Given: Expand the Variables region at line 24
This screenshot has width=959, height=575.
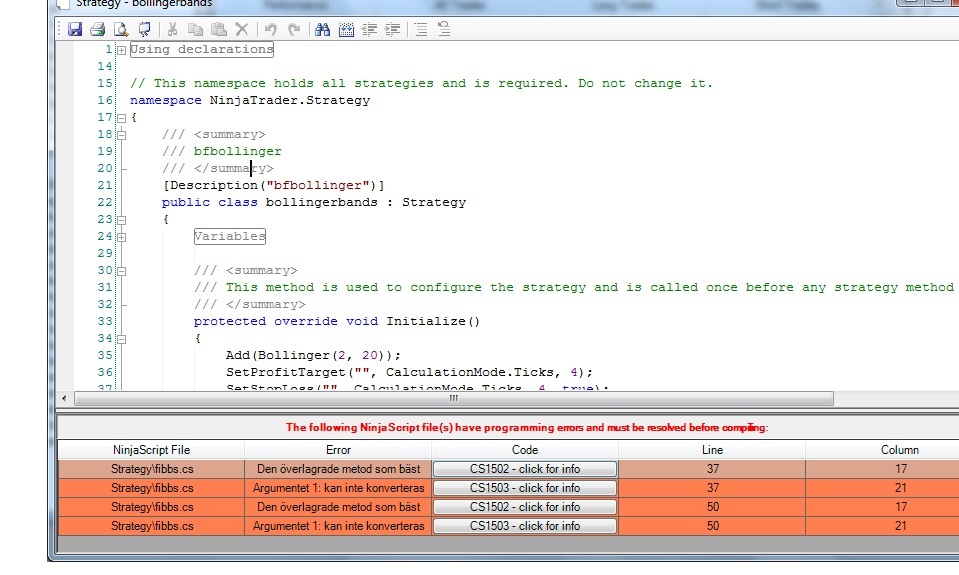Looking at the screenshot, I should [121, 237].
